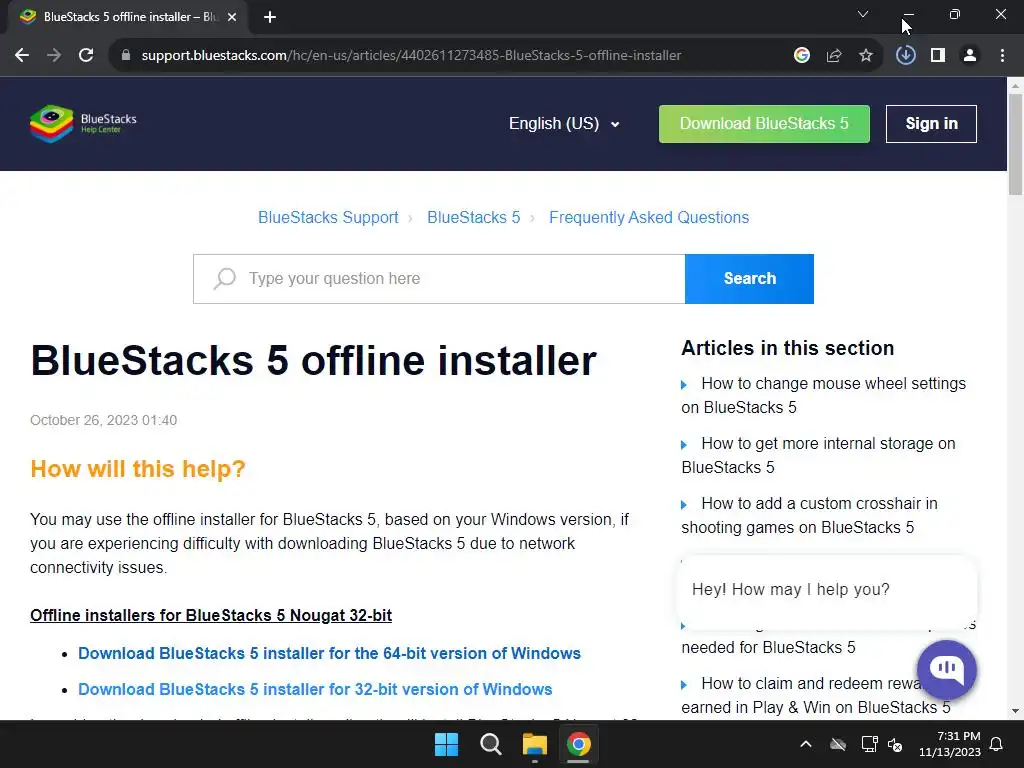
Task: Click 'Hey! How may I help you?' bubble
Action: pos(827,590)
